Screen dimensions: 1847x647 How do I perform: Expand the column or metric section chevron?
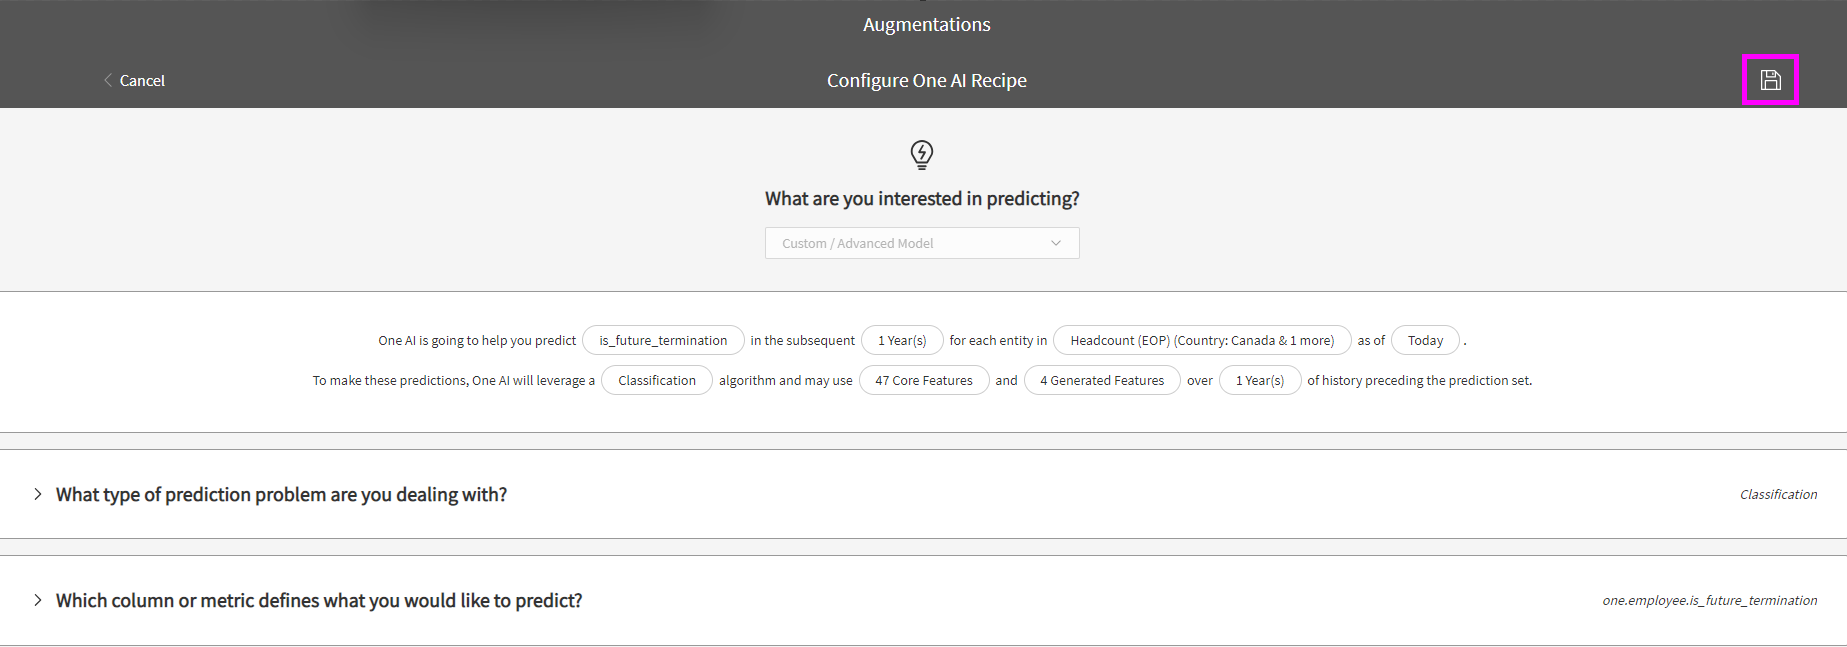coord(38,600)
